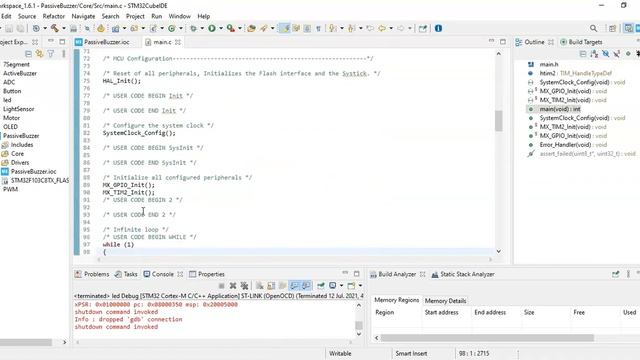The image size is (640, 360).
Task: Switch to the Problems tab
Action: tap(92, 274)
